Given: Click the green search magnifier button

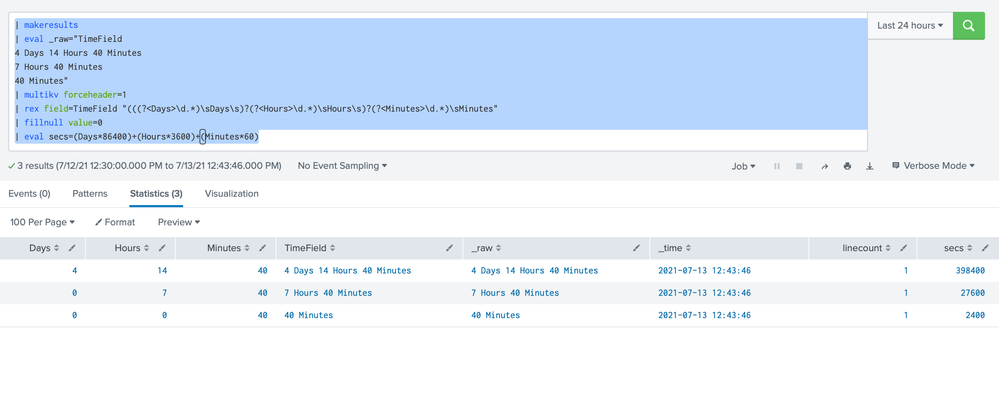Looking at the screenshot, I should (x=968, y=26).
